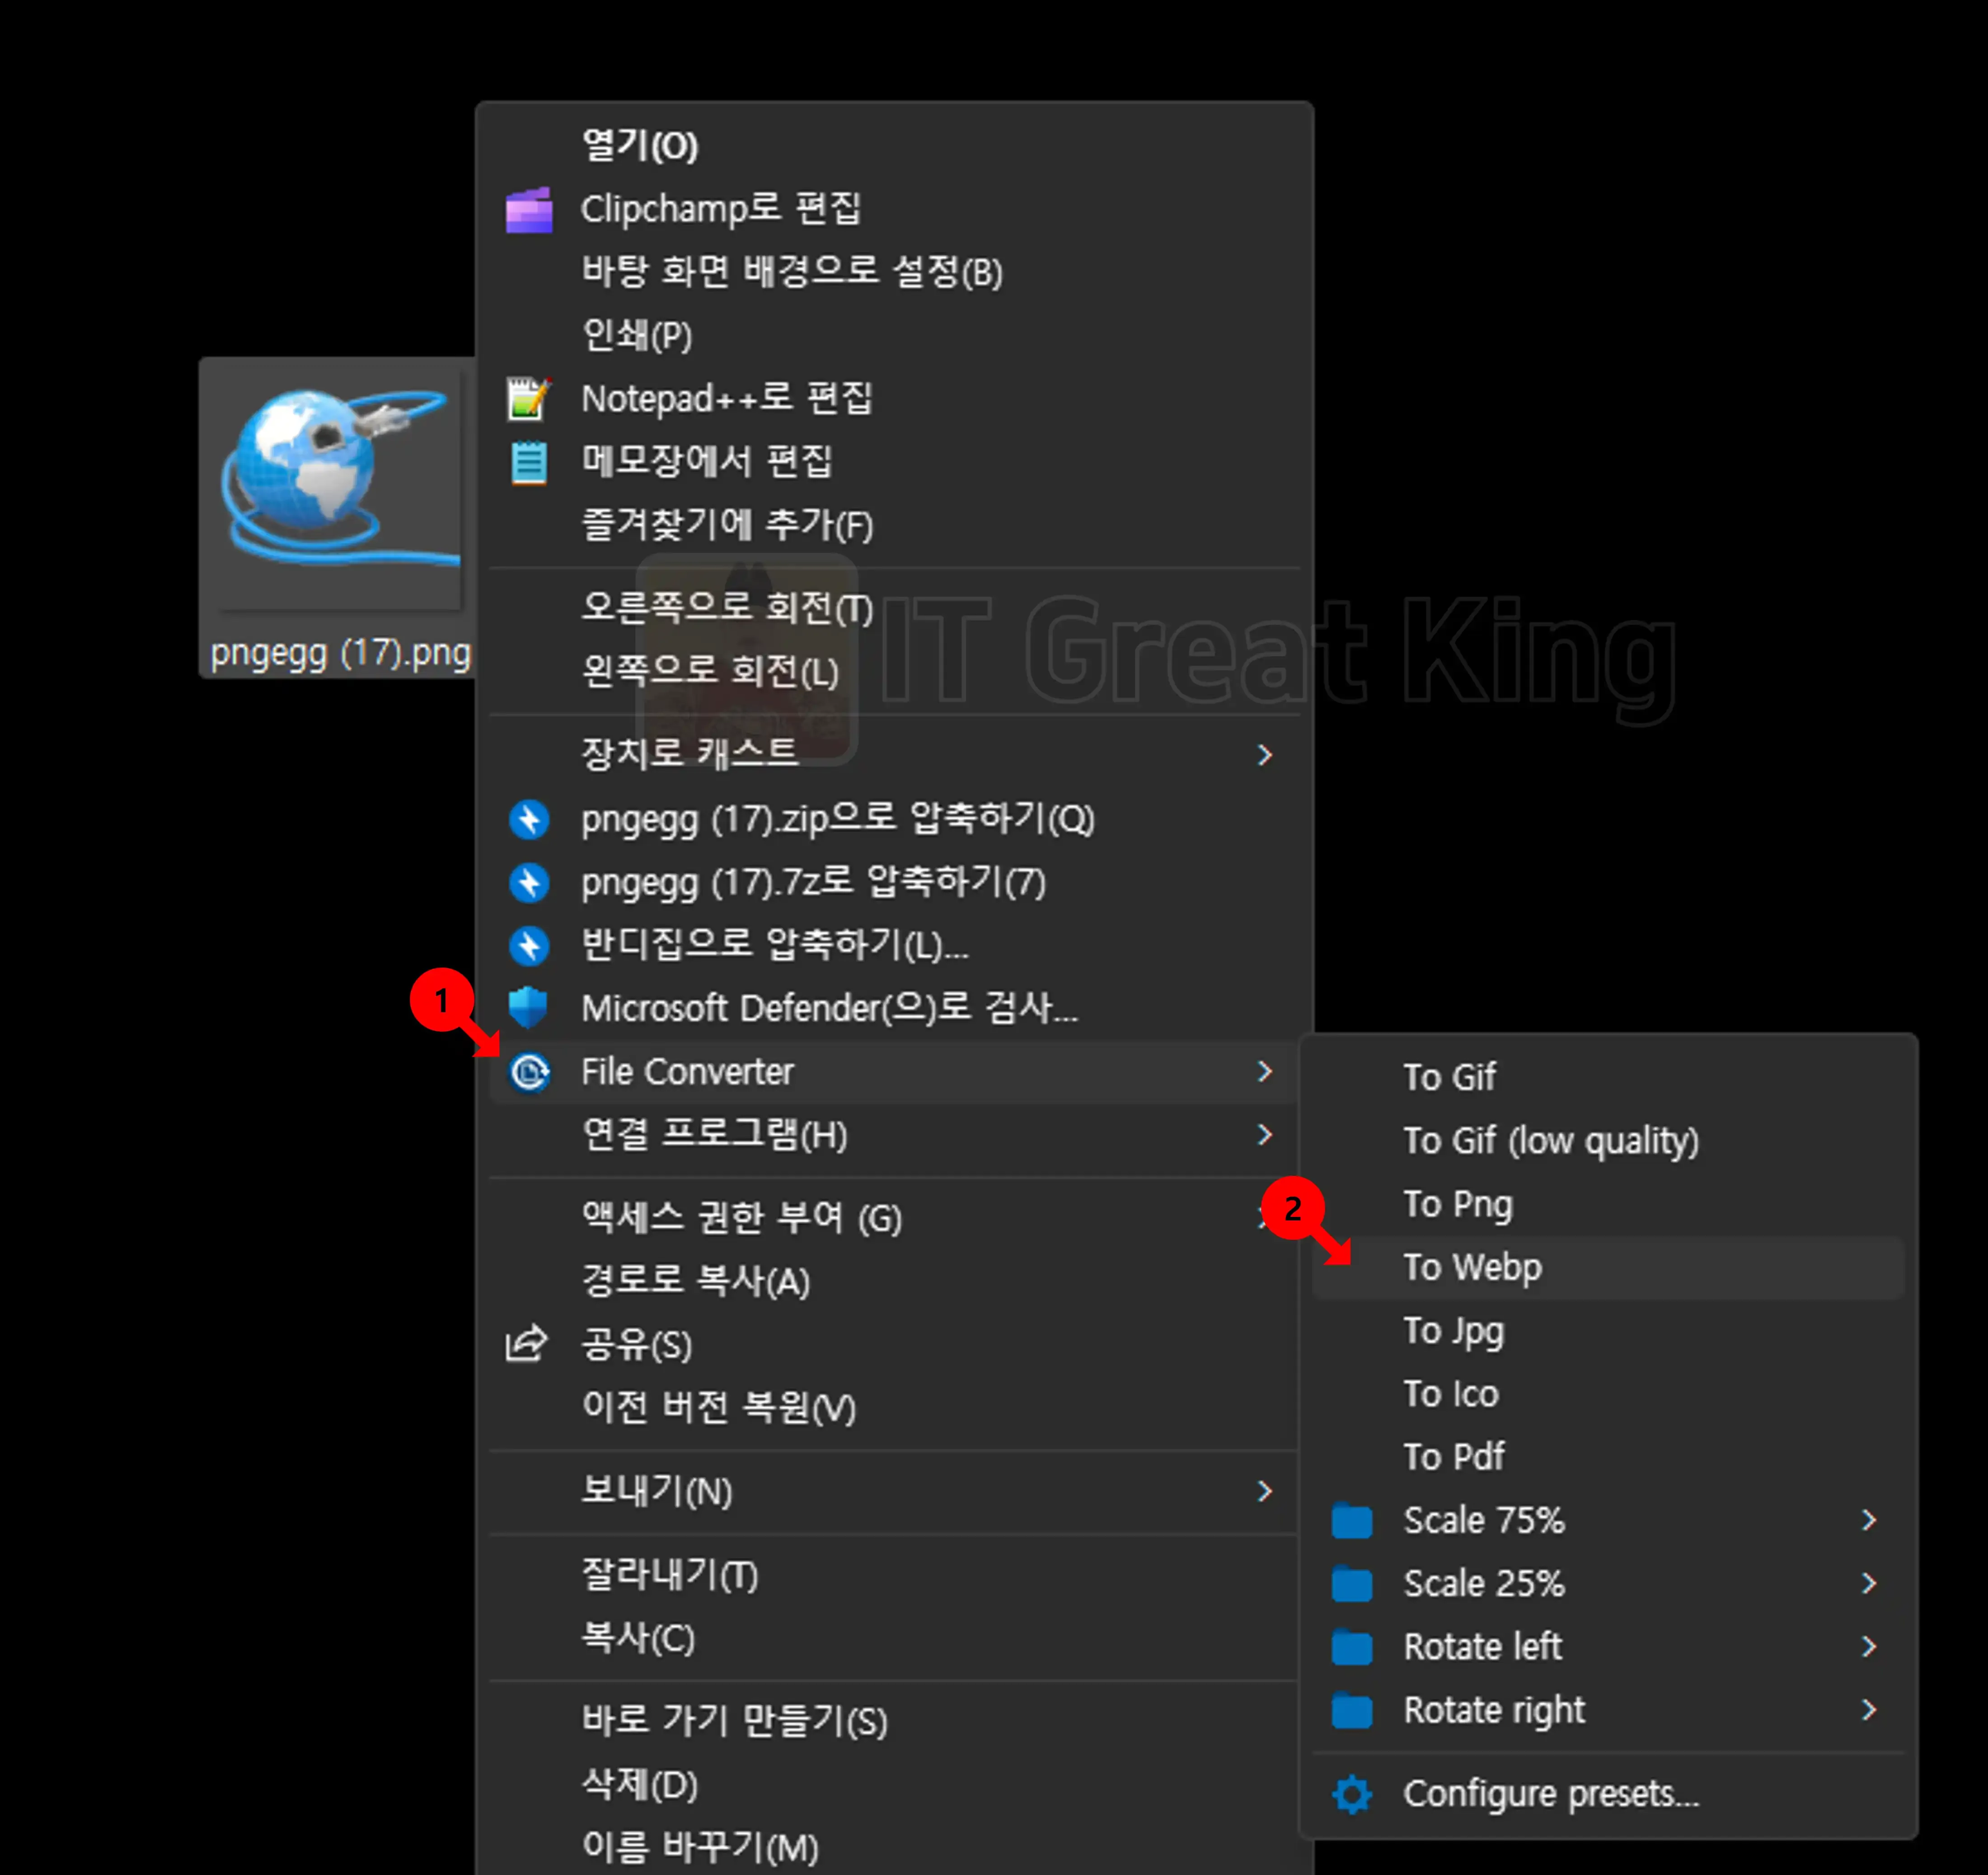Image resolution: width=1988 pixels, height=1875 pixels.
Task: Expand the 장치로 캐스트 submenu arrow
Action: point(1265,754)
